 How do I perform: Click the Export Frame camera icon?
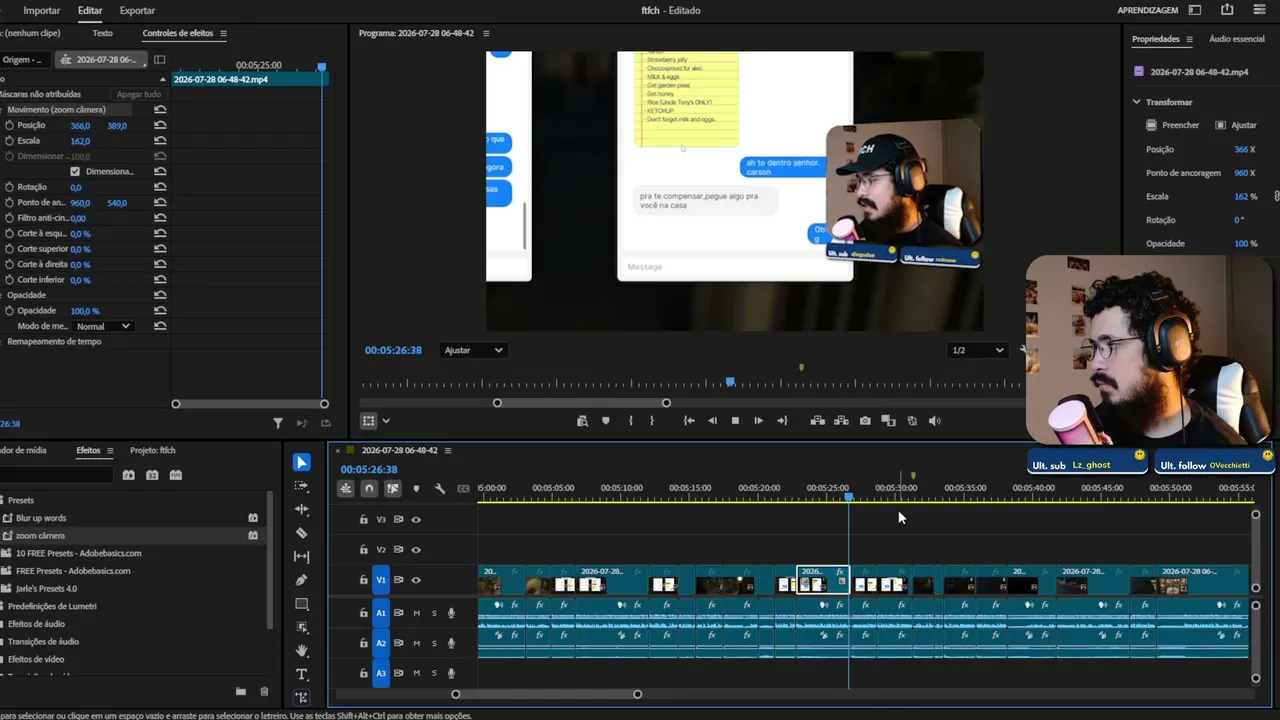point(865,421)
